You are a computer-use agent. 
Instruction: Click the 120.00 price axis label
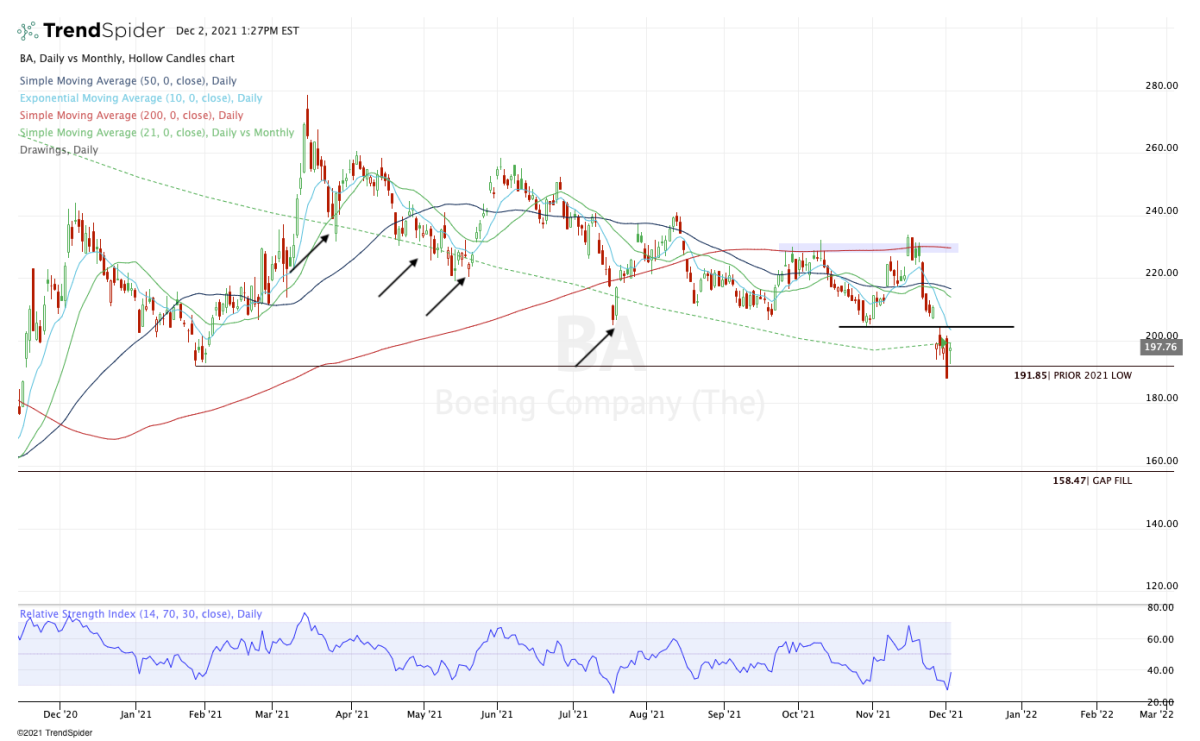1161,586
